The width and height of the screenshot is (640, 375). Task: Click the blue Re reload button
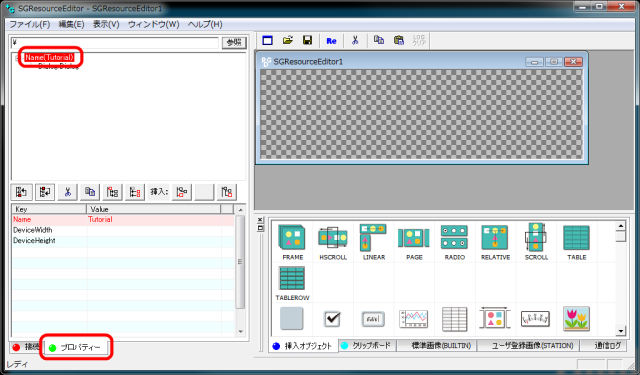[331, 41]
